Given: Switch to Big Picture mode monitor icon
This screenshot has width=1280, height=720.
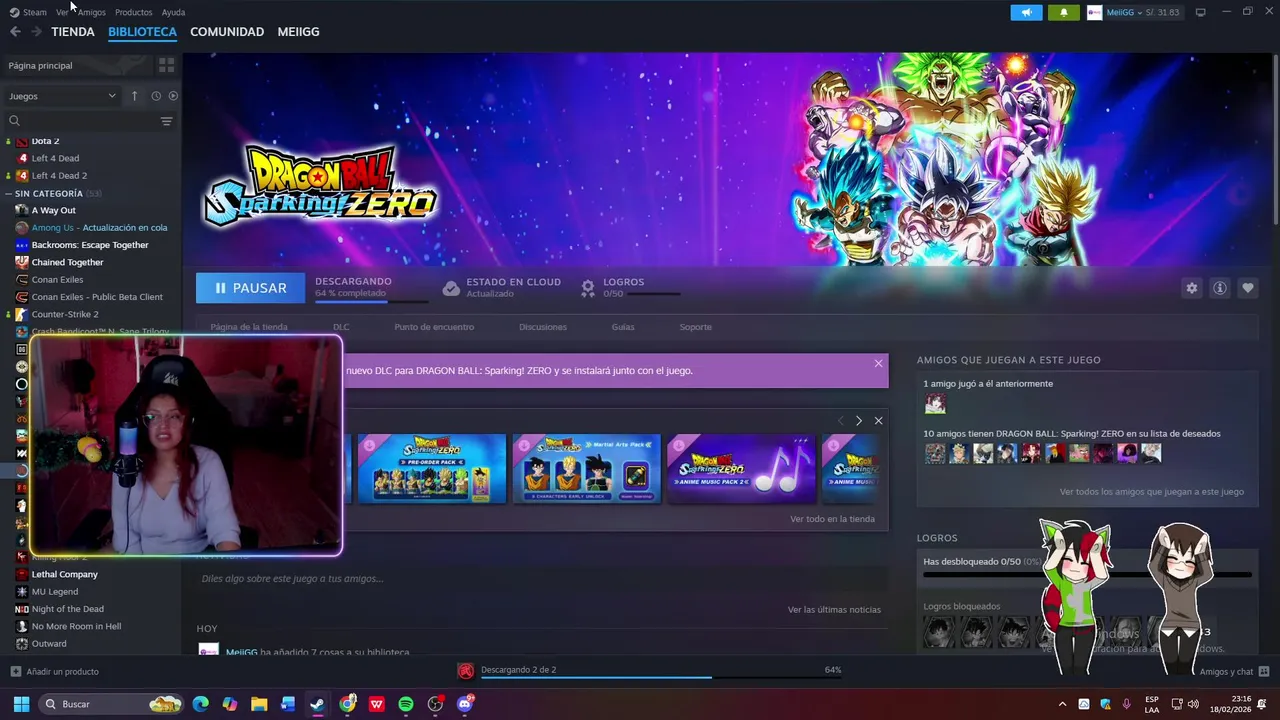Looking at the screenshot, I should point(1201,12).
